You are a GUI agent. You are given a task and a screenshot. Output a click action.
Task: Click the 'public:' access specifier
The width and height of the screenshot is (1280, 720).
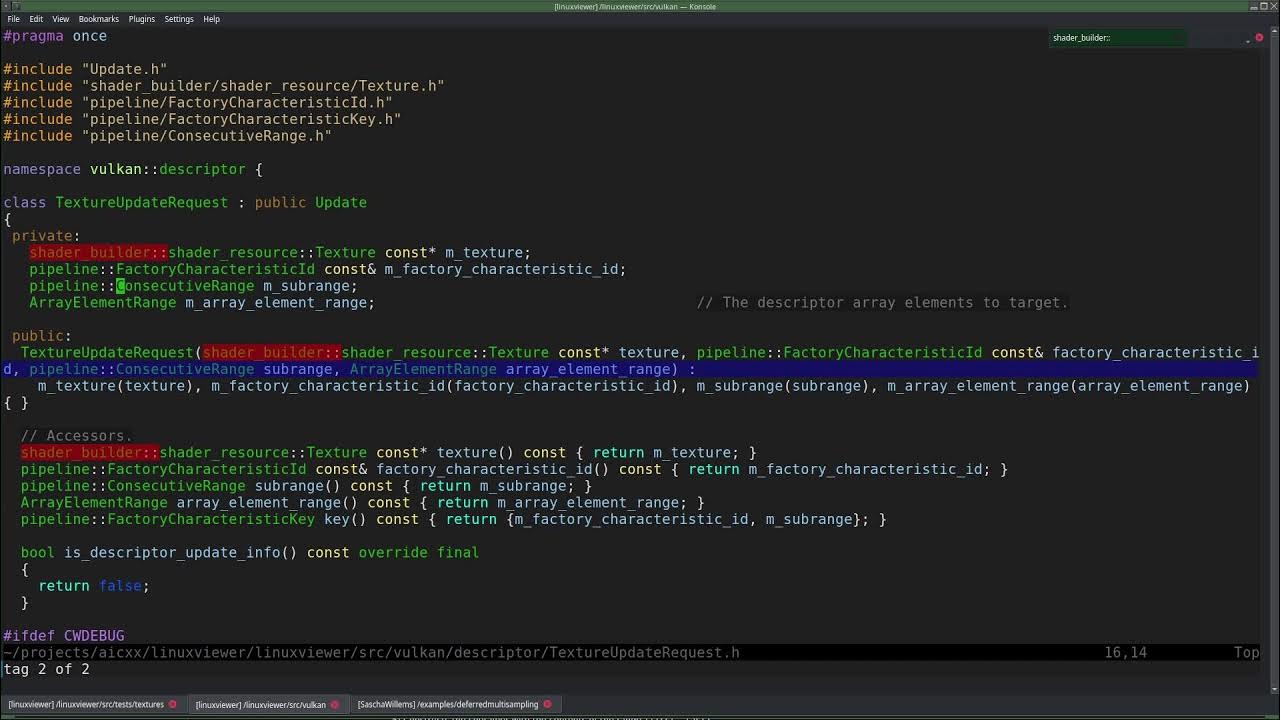tap(42, 336)
